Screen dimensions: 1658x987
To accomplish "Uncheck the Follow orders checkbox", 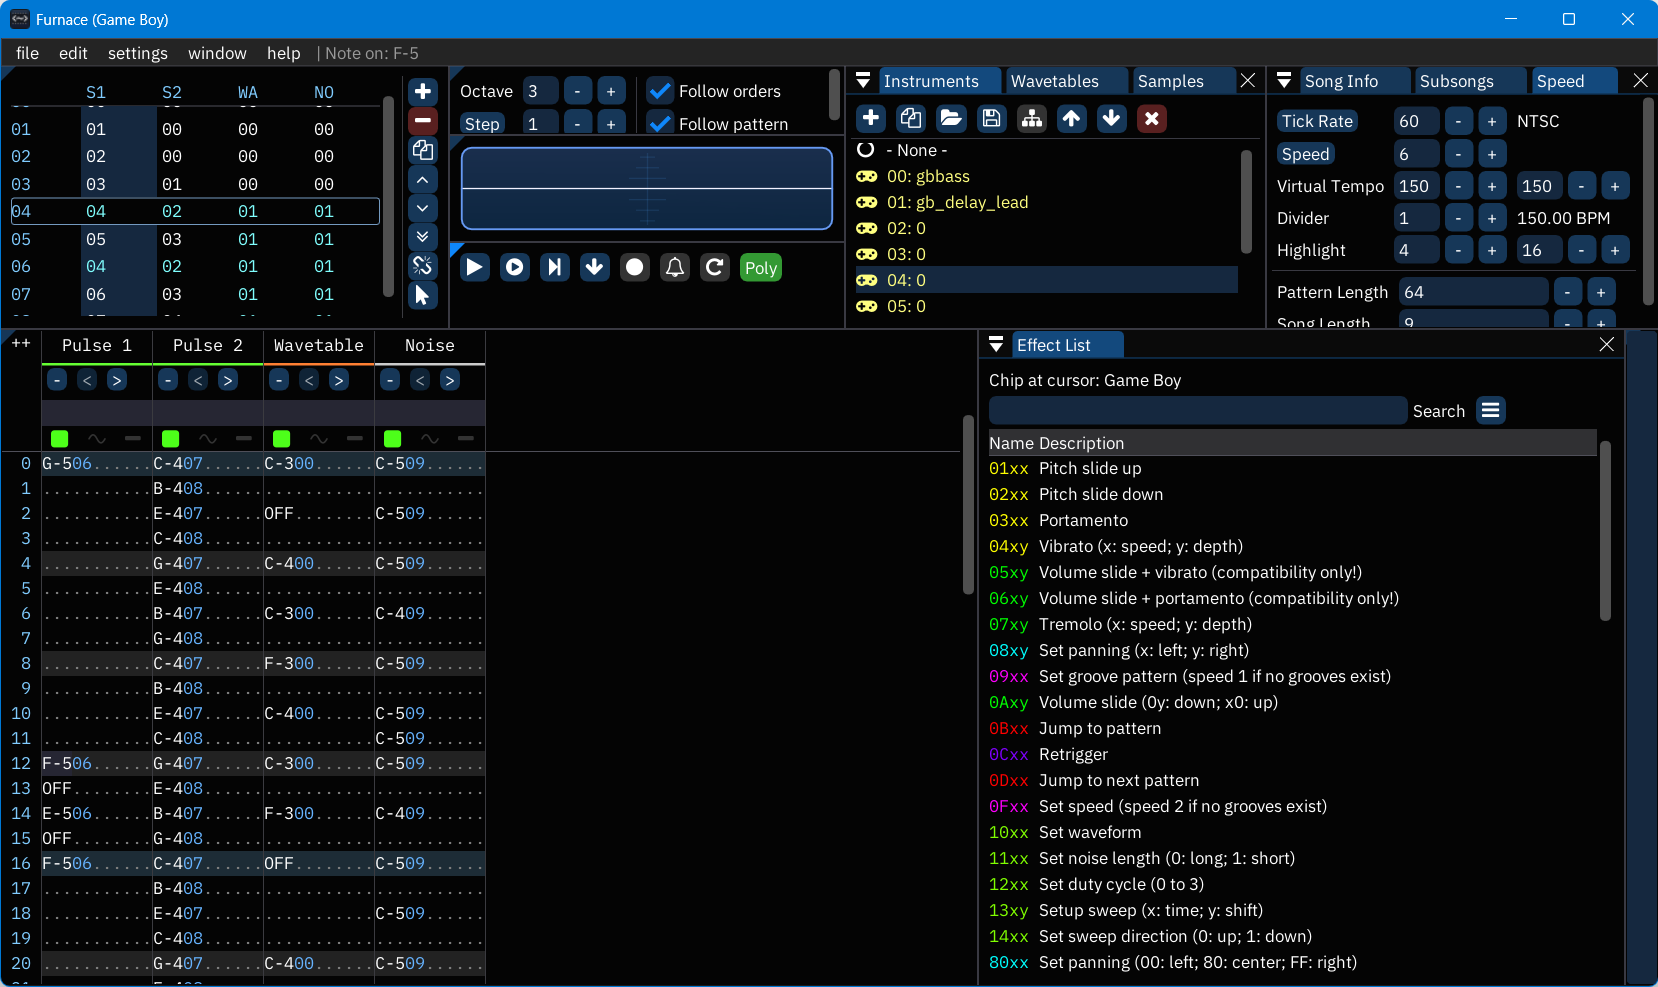I will coord(660,91).
